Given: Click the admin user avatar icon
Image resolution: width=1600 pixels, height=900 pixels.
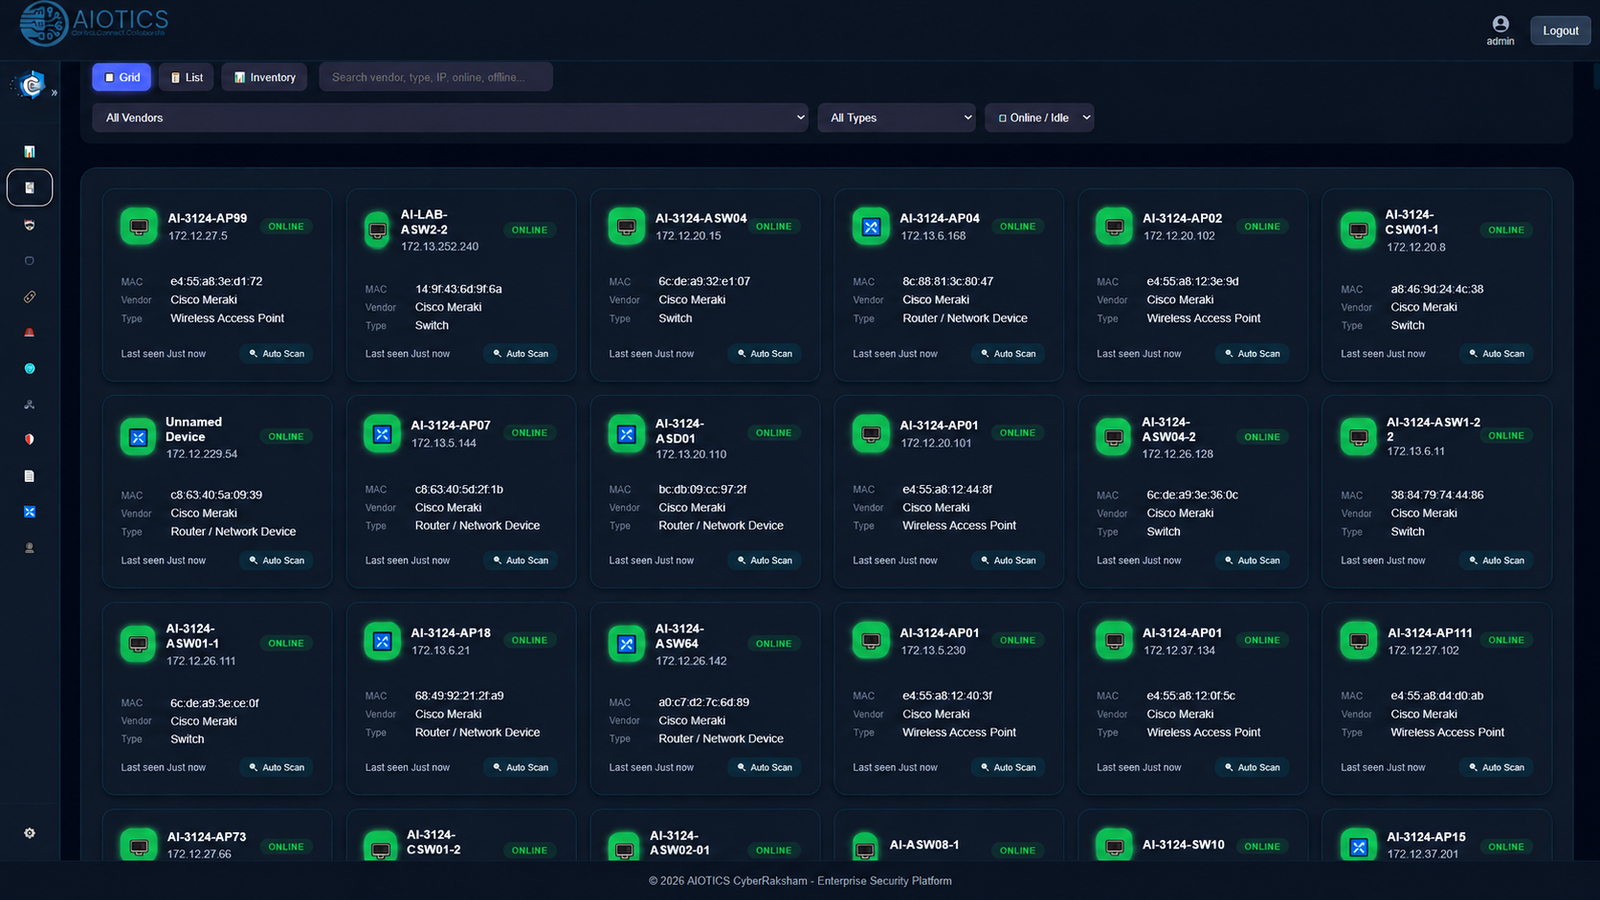Looking at the screenshot, I should point(1500,24).
